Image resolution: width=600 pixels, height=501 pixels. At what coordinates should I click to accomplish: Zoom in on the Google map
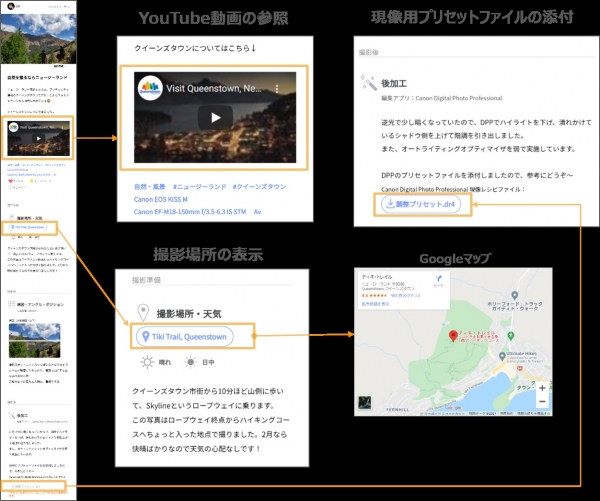[542, 388]
